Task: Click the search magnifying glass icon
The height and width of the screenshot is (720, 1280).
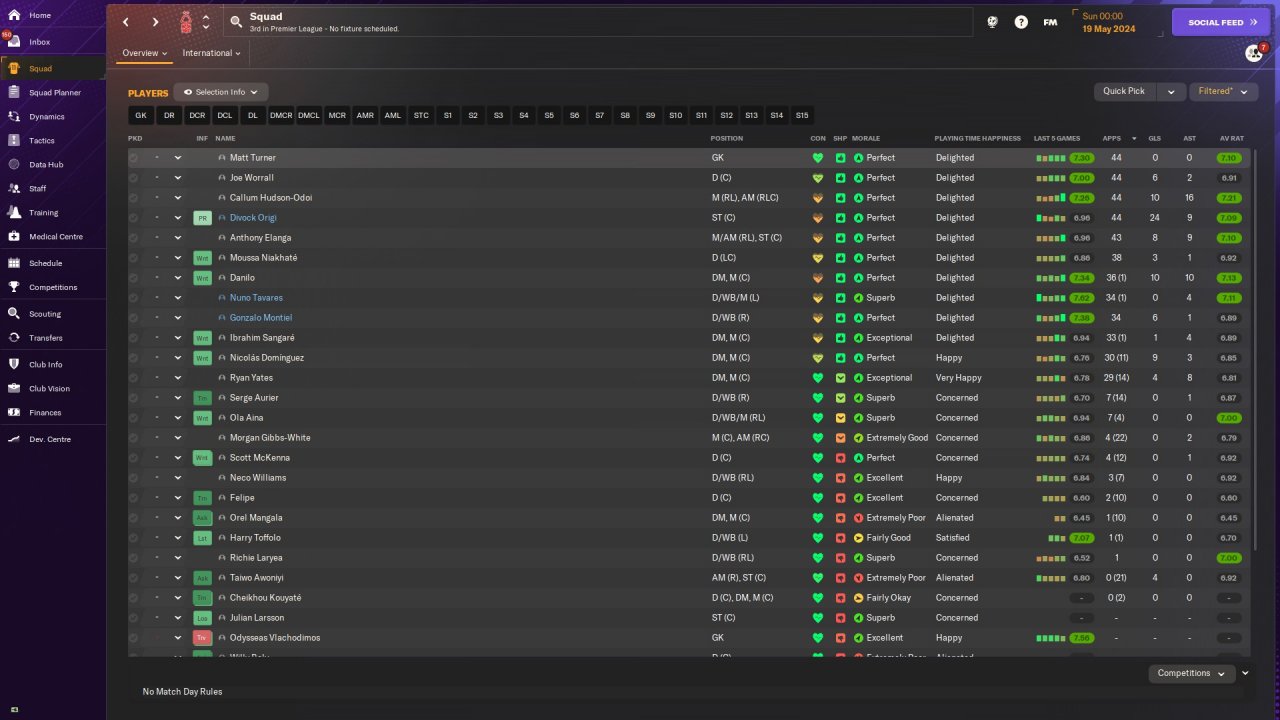Action: coord(236,21)
